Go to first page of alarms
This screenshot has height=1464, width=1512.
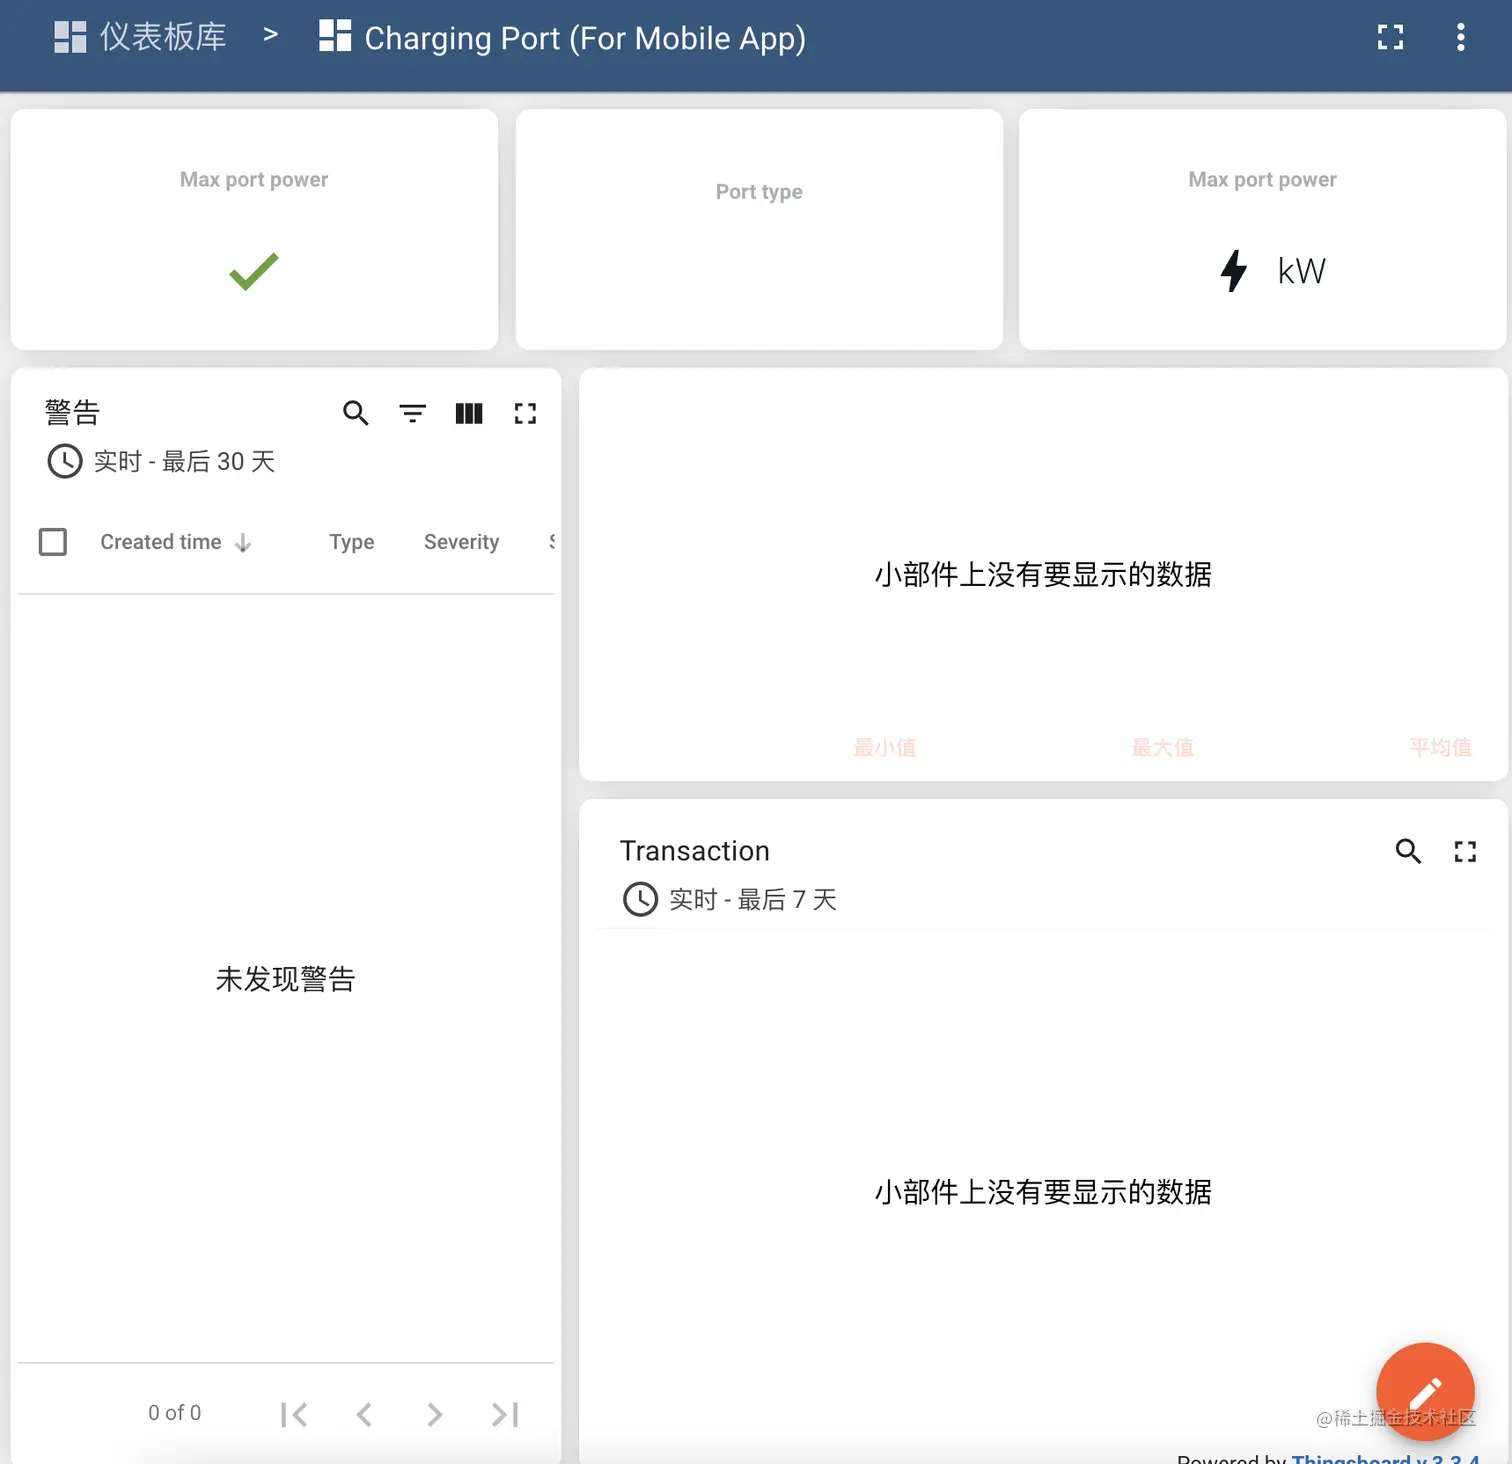pos(294,1414)
